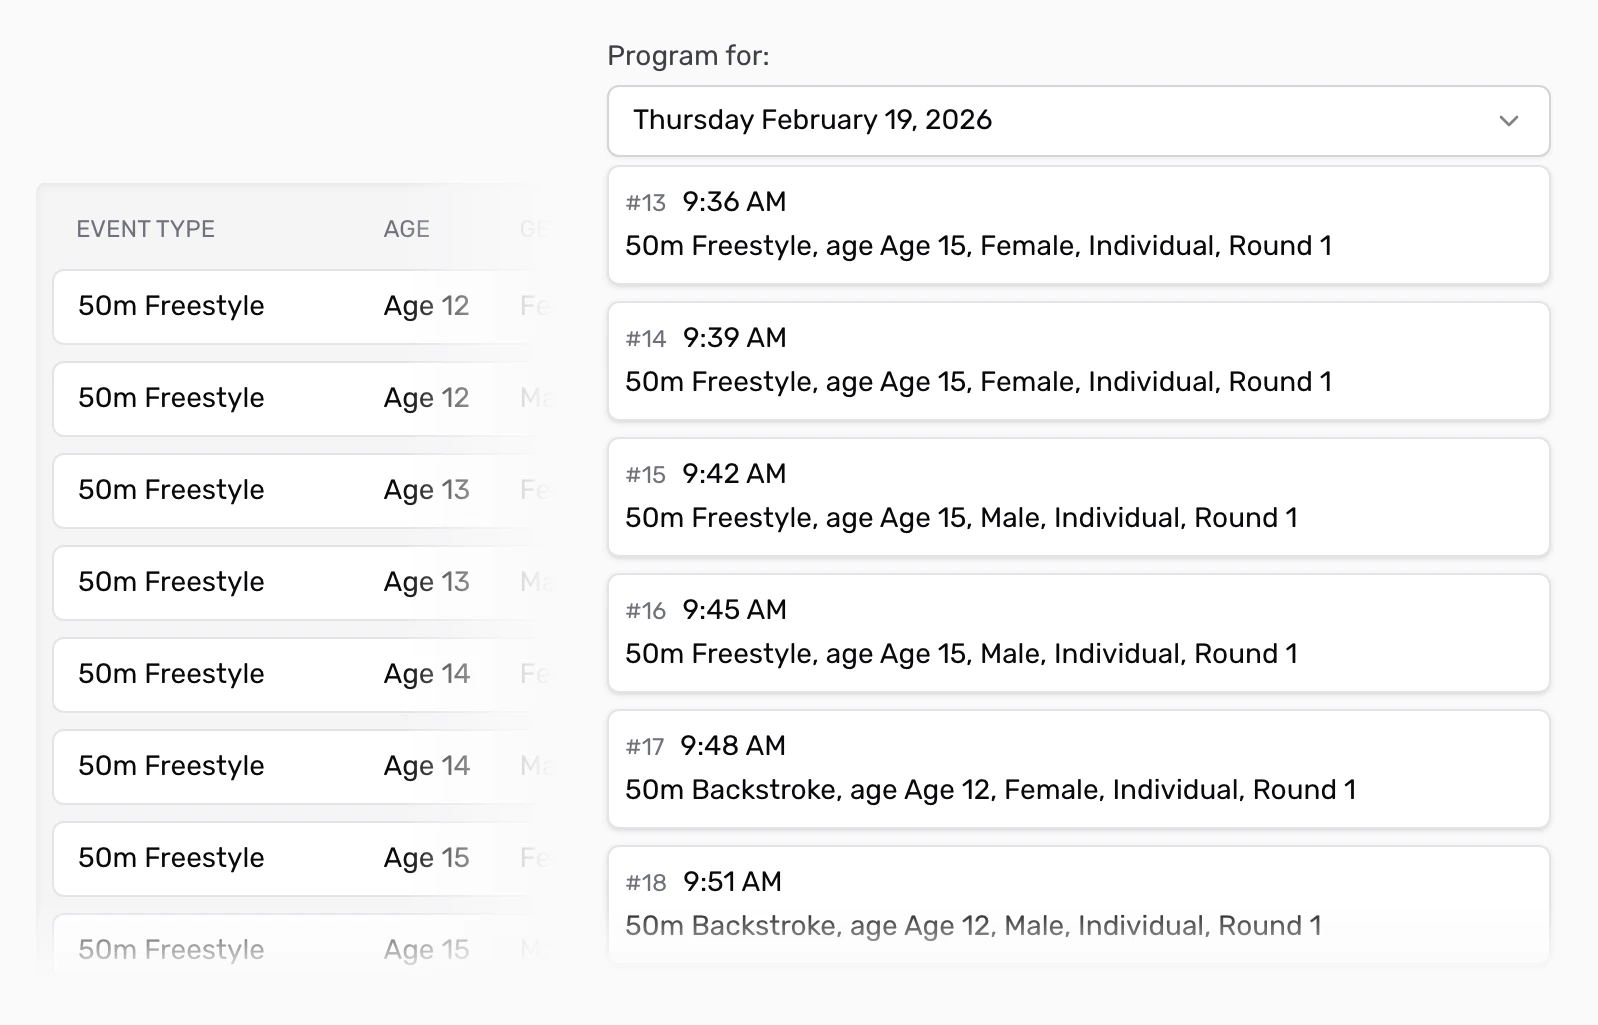
Task: Select program entry #16 at 9:45 AM
Action: tap(1078, 633)
